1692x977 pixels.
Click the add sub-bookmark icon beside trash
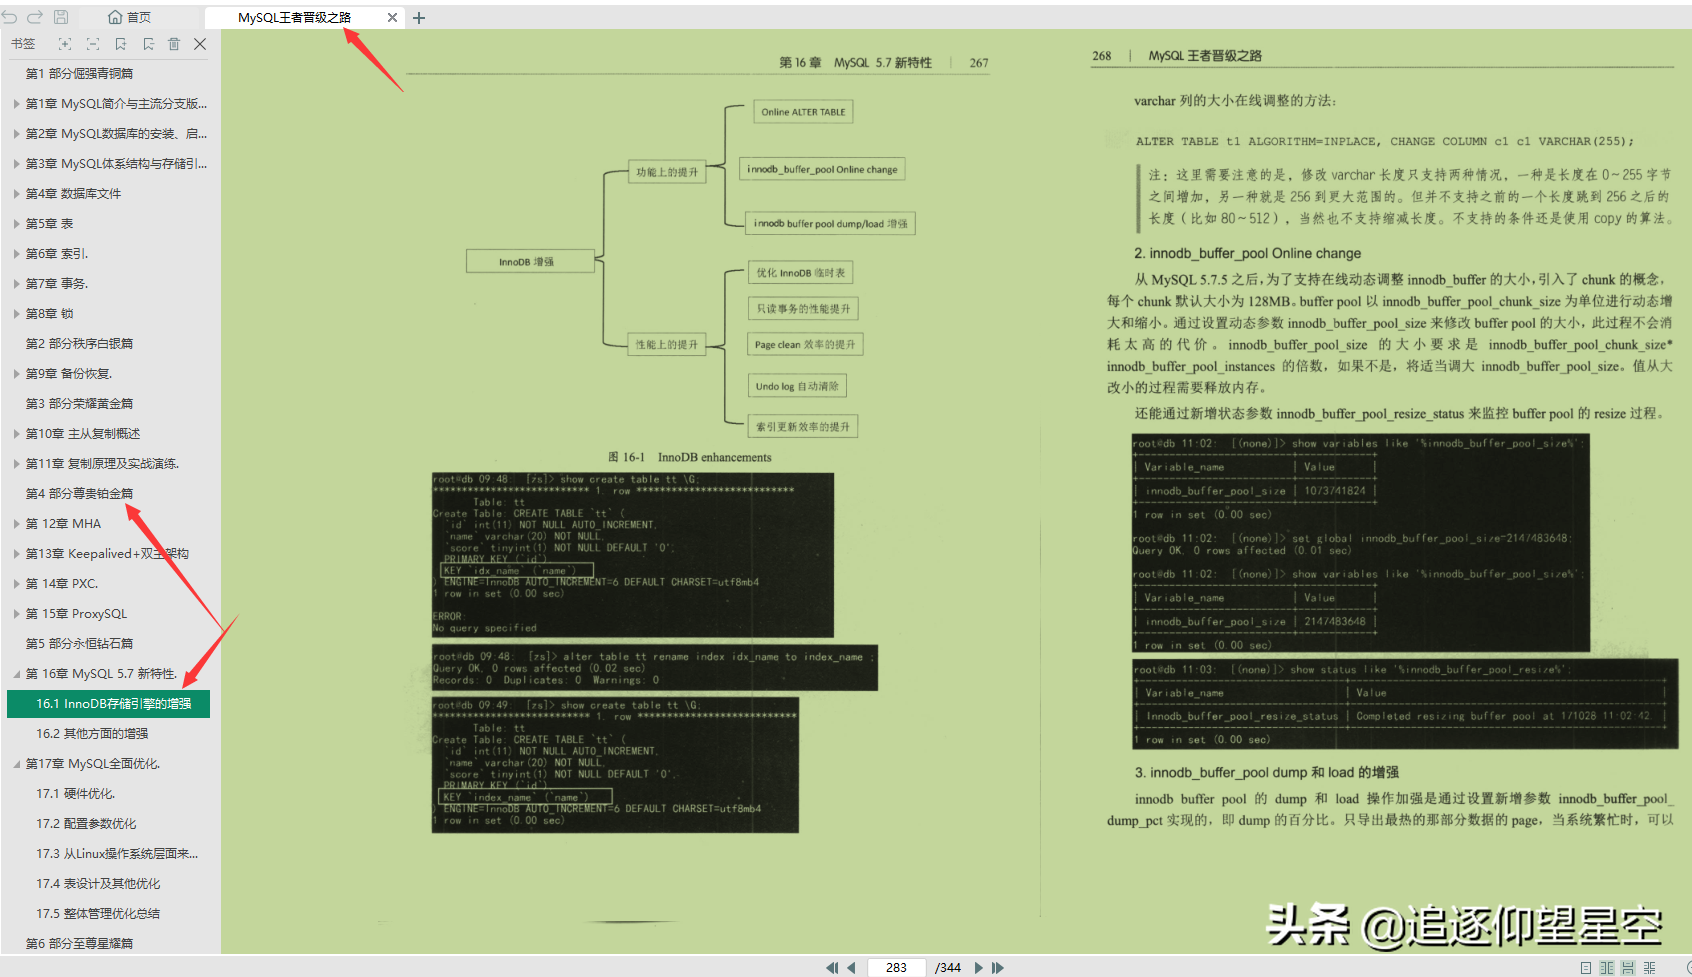pyautogui.click(x=148, y=44)
